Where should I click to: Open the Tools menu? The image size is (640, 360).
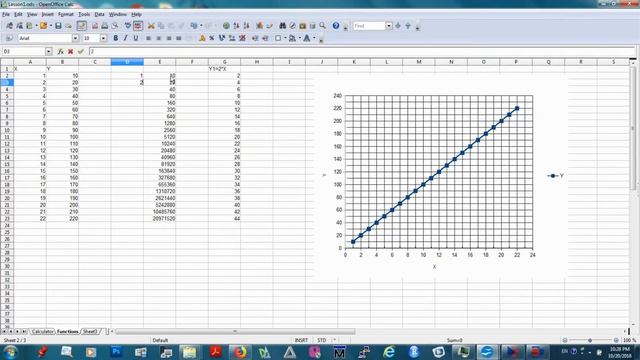(x=84, y=14)
